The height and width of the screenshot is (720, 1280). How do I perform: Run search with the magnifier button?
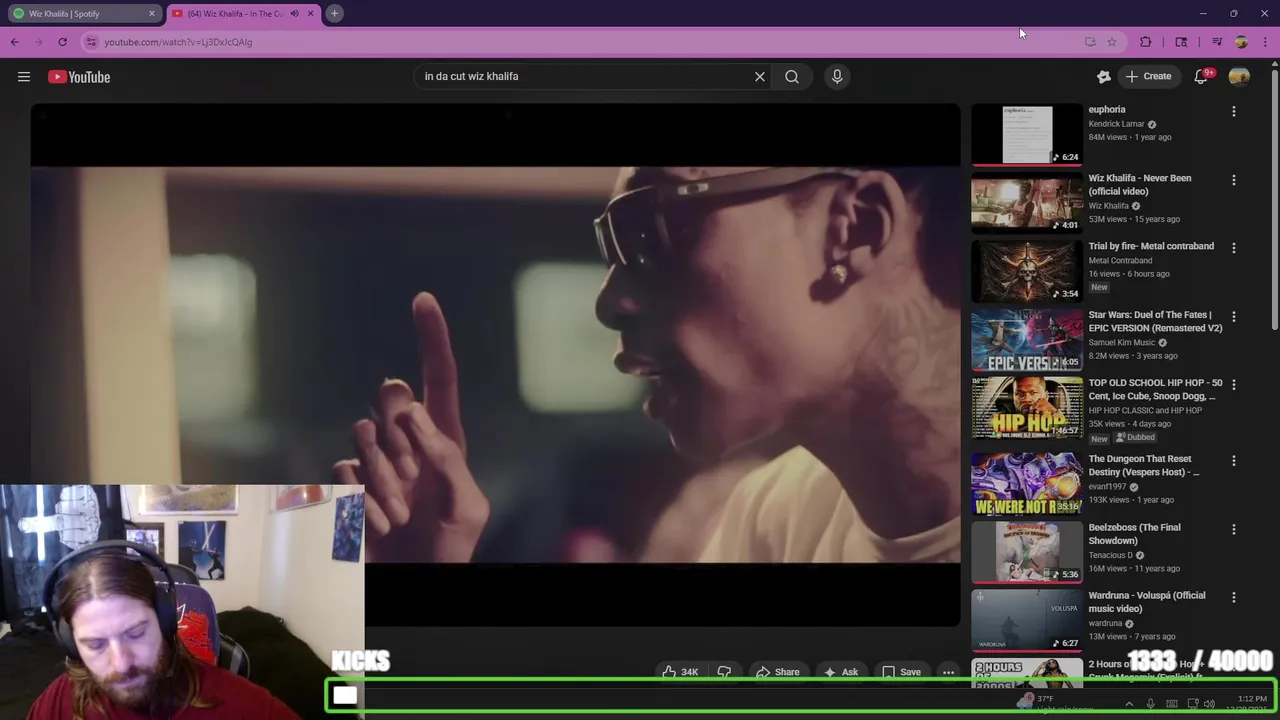click(x=792, y=76)
